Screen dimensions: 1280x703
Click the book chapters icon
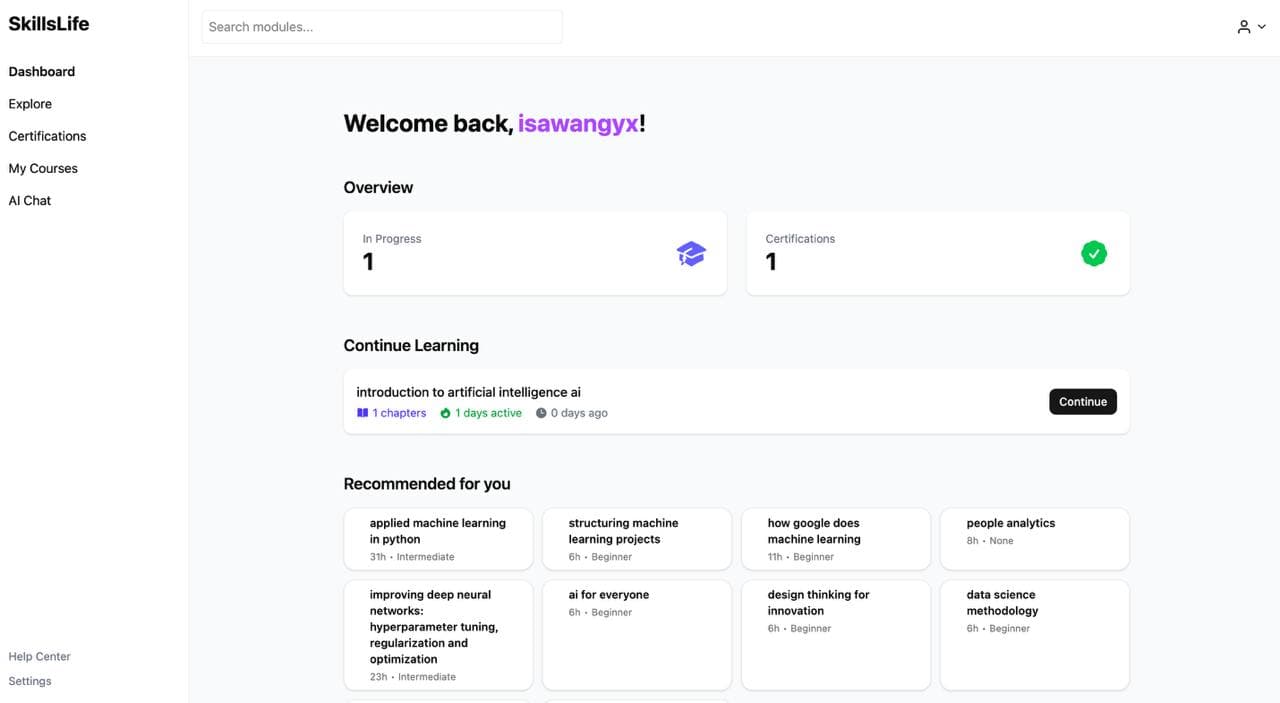tap(362, 413)
